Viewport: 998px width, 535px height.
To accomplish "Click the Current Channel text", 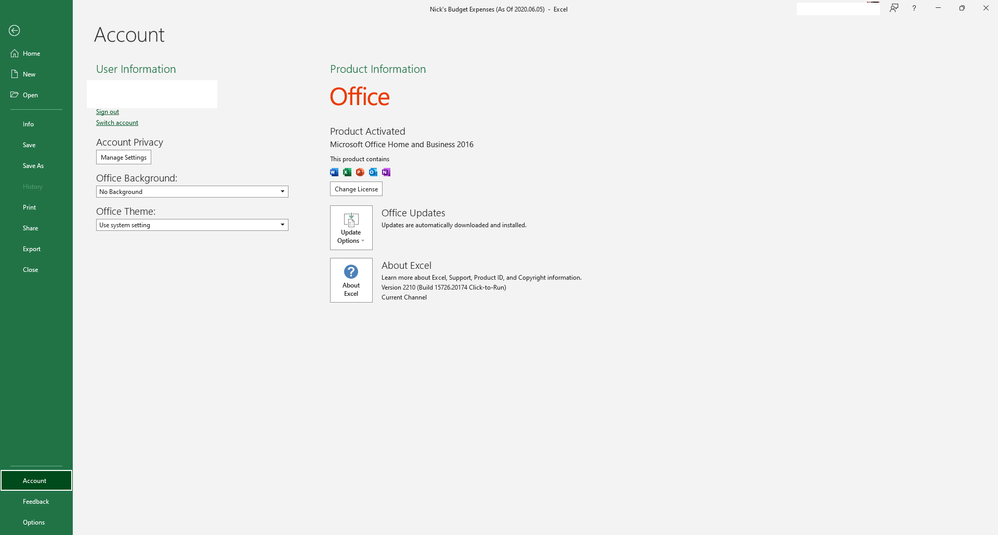I will tap(404, 297).
